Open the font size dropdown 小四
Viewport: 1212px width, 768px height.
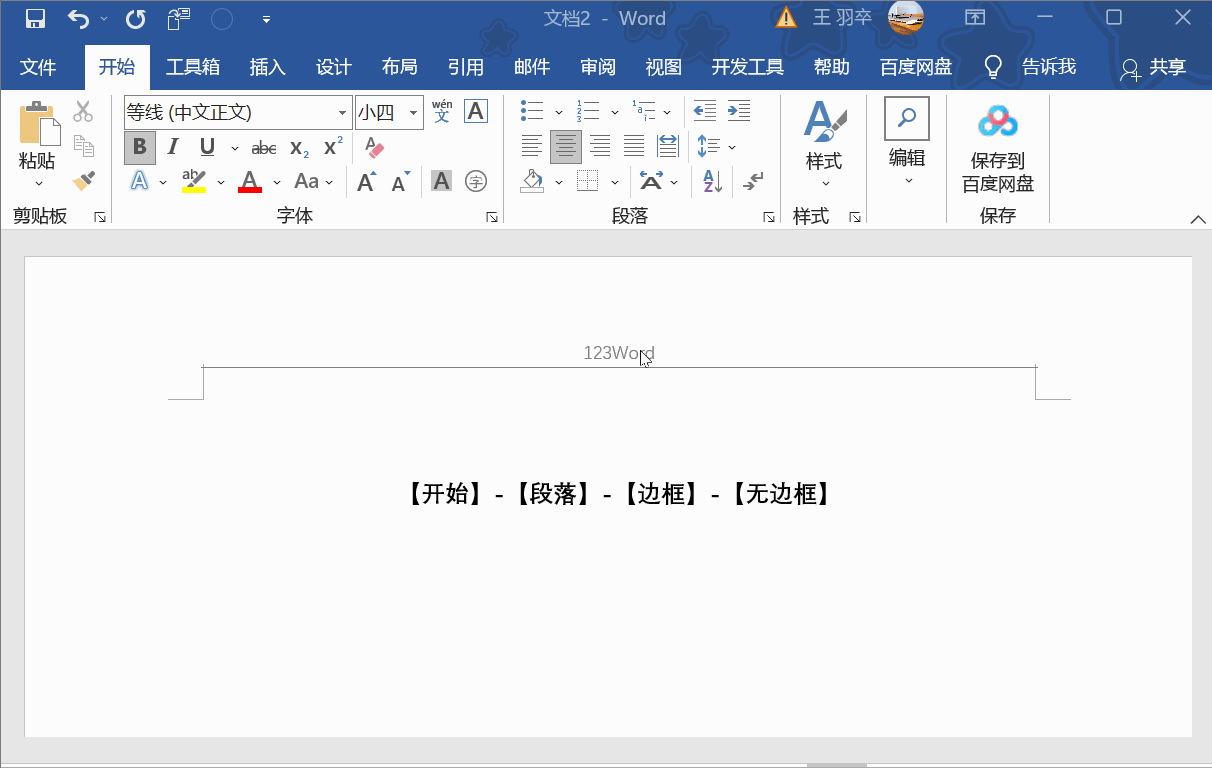(x=413, y=112)
